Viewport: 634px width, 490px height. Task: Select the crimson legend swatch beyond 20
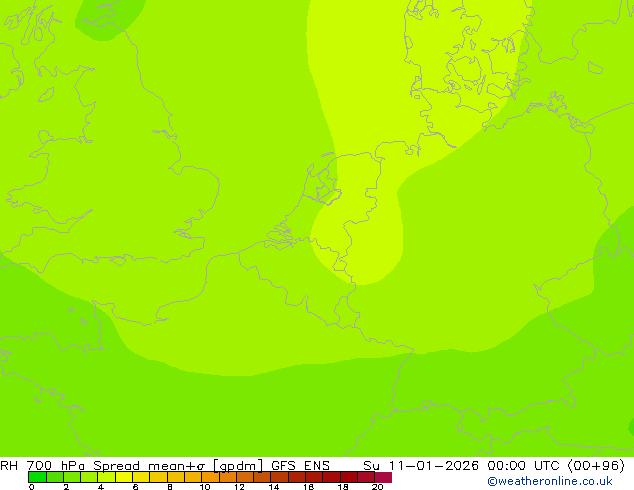pos(383,477)
